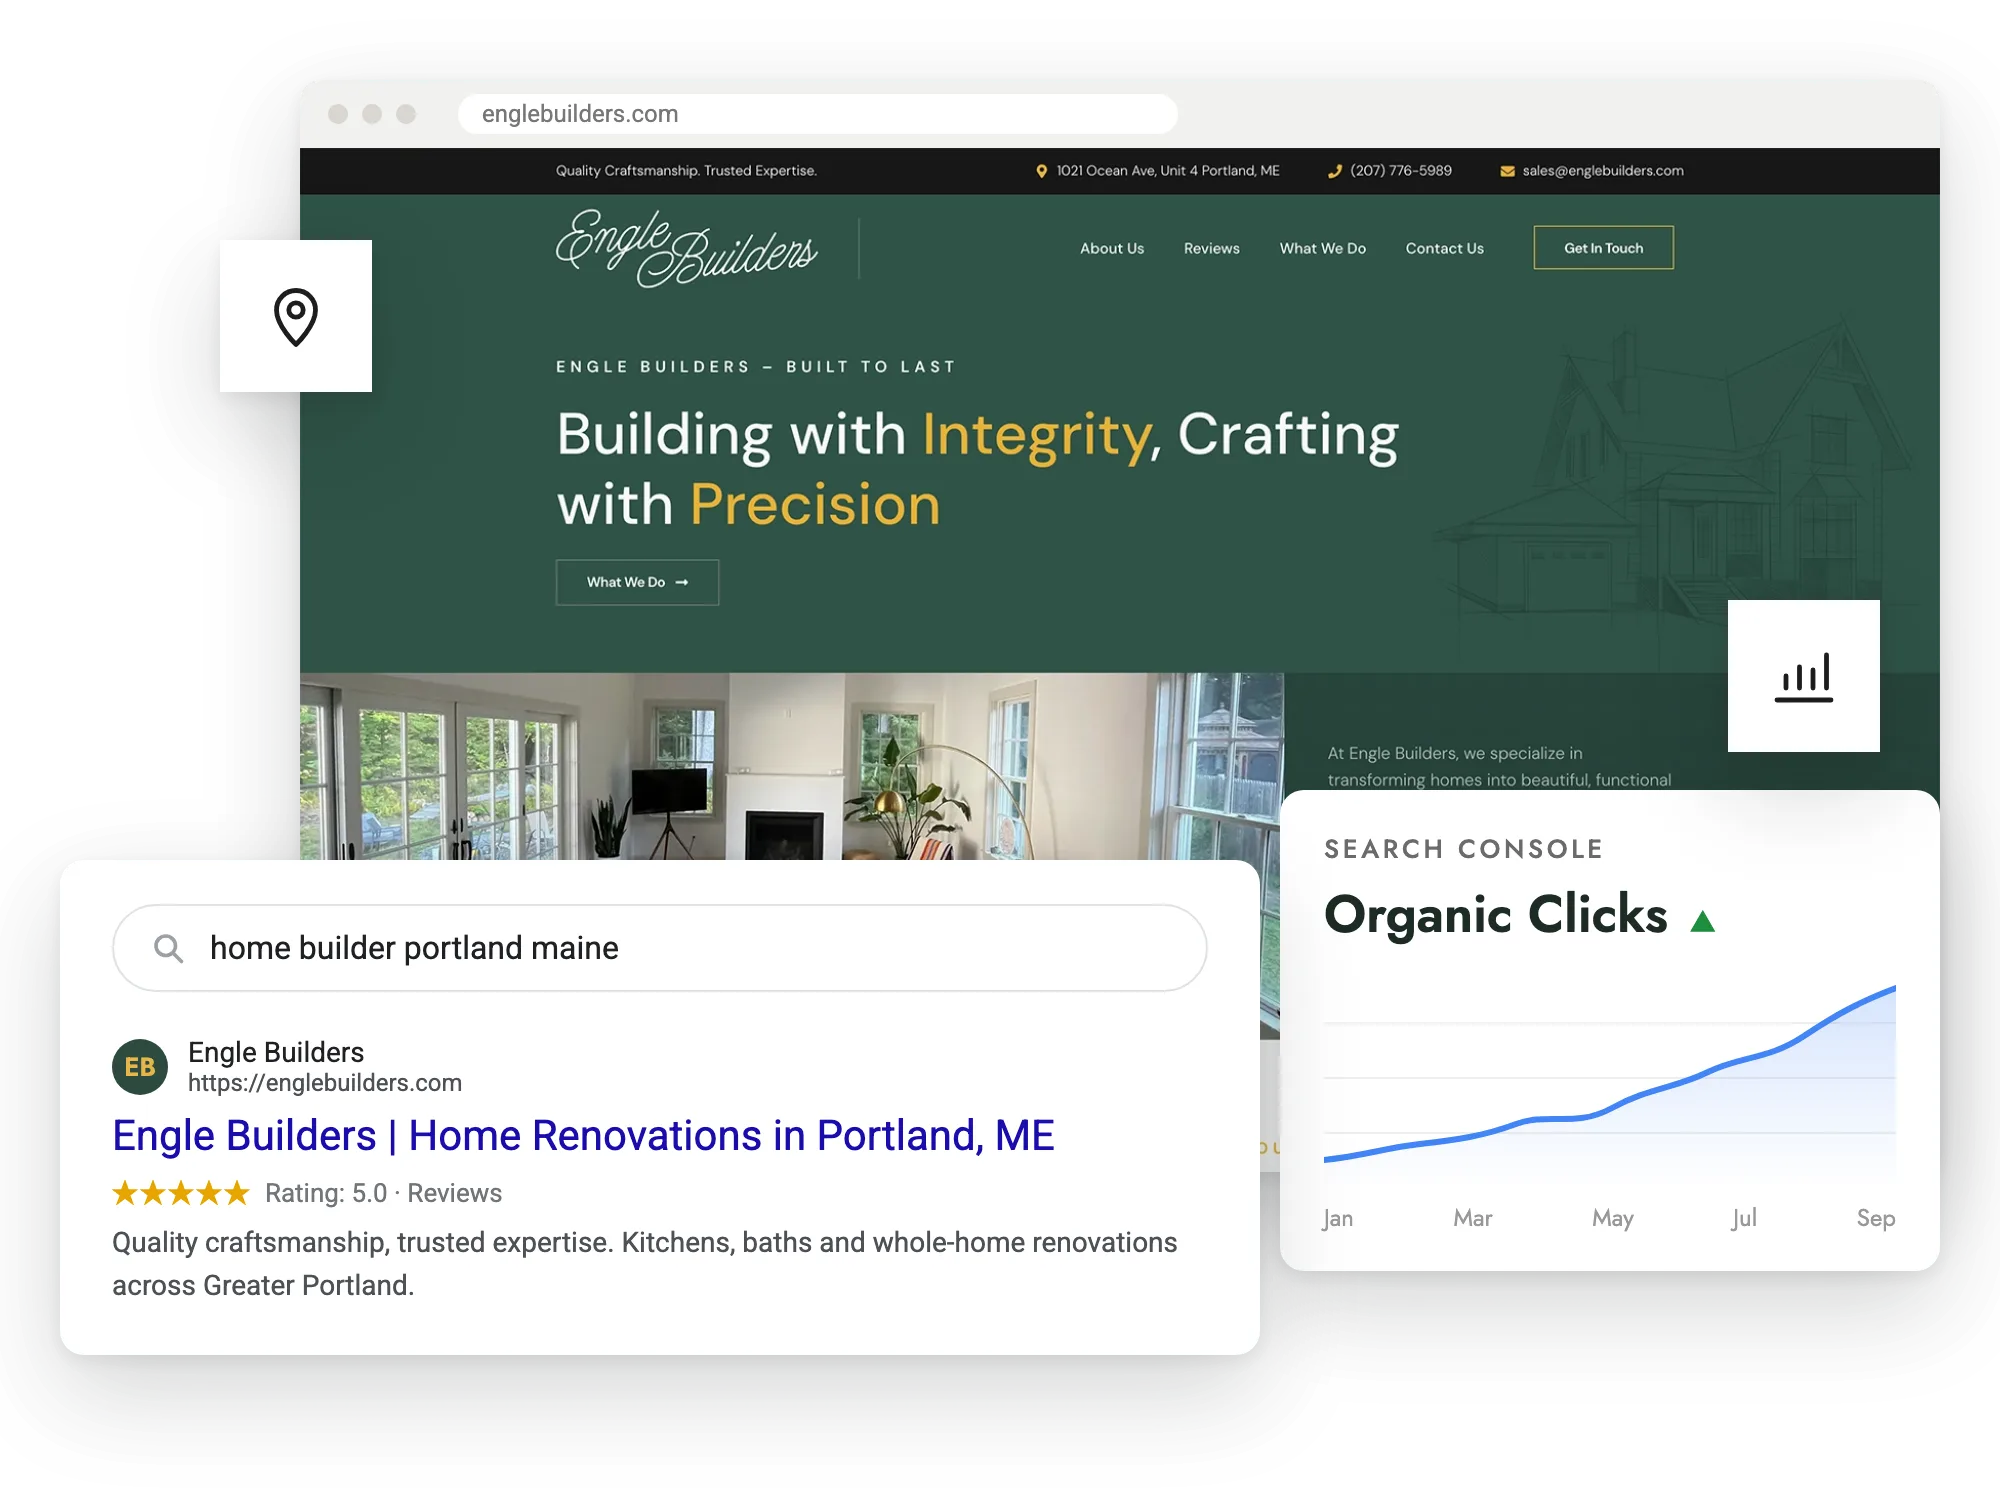The height and width of the screenshot is (1500, 2000).
Task: Click the sales@englebuilders.com email link
Action: point(1603,171)
